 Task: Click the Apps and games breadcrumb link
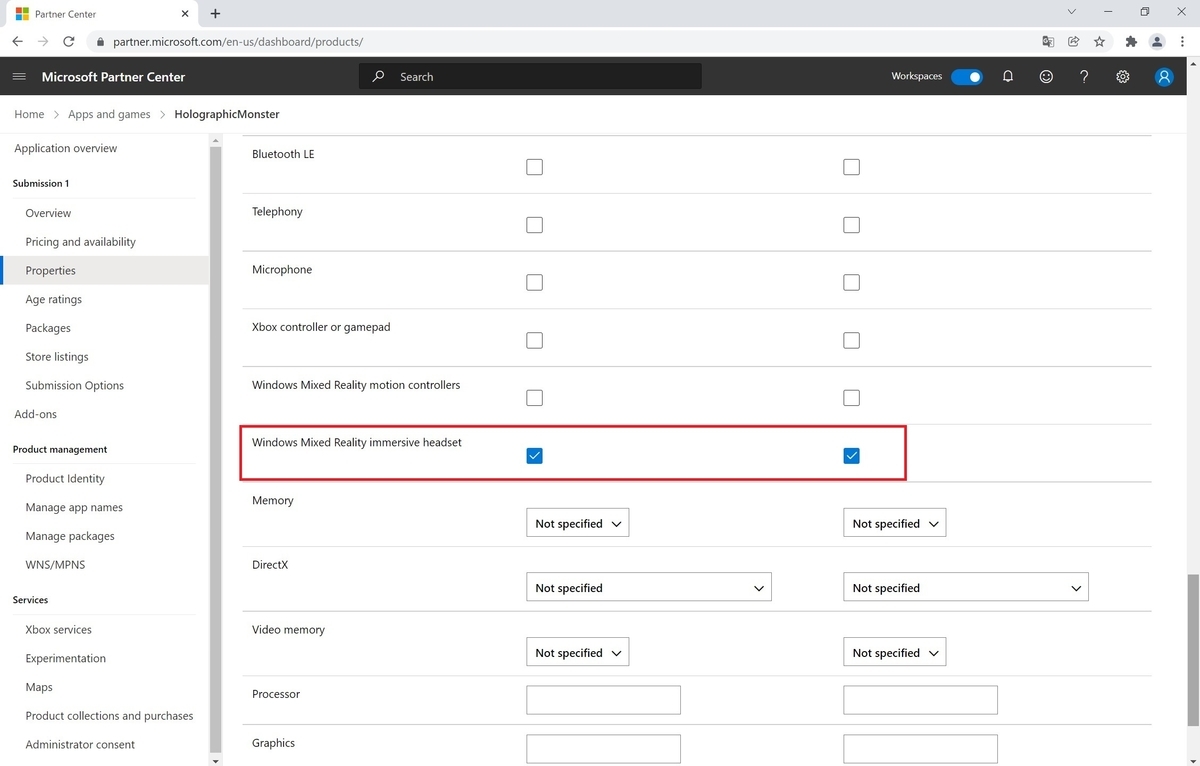(109, 115)
